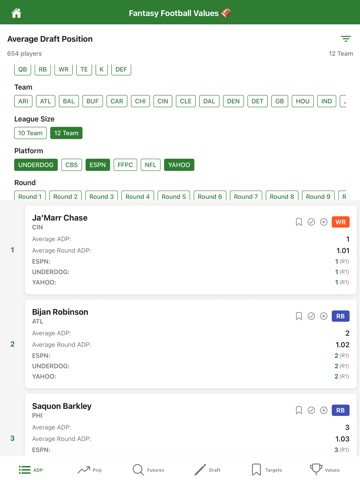Tap the RB badge on Saquon Barkley

pyautogui.click(x=340, y=410)
